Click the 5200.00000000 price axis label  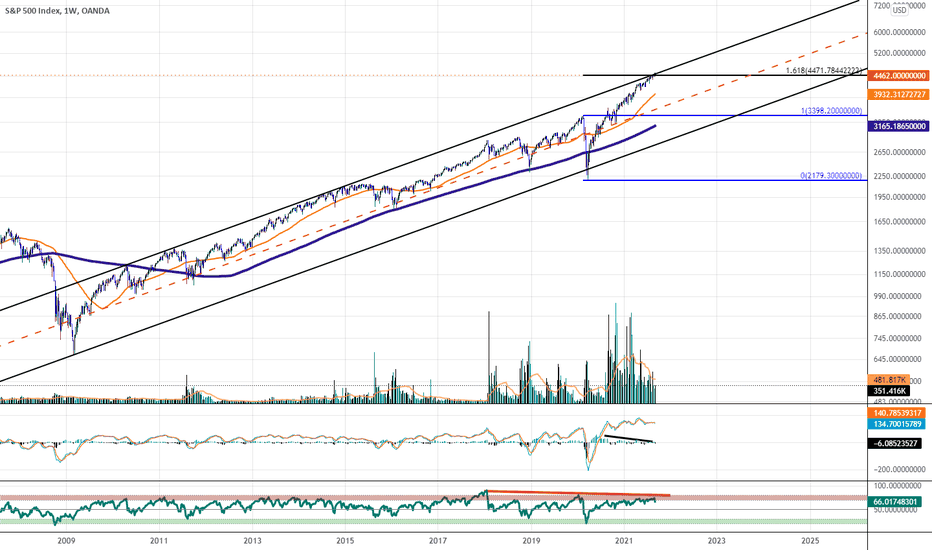coord(899,54)
